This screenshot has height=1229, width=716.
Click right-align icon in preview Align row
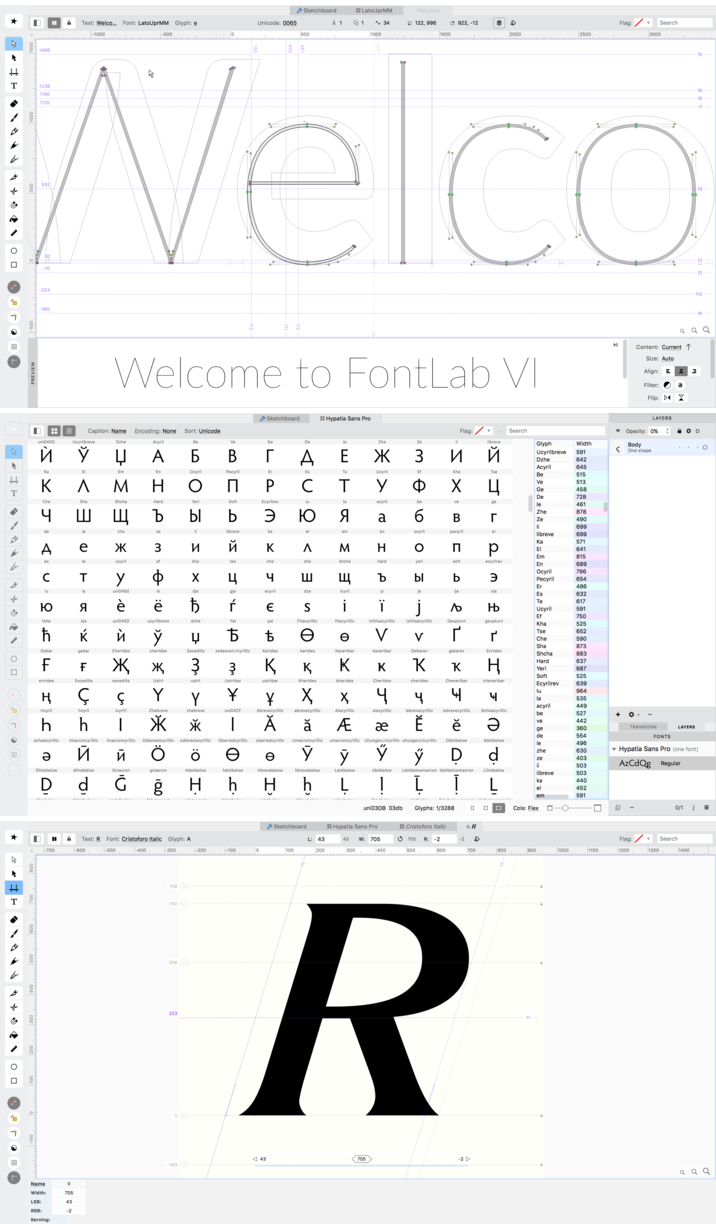coord(693,371)
